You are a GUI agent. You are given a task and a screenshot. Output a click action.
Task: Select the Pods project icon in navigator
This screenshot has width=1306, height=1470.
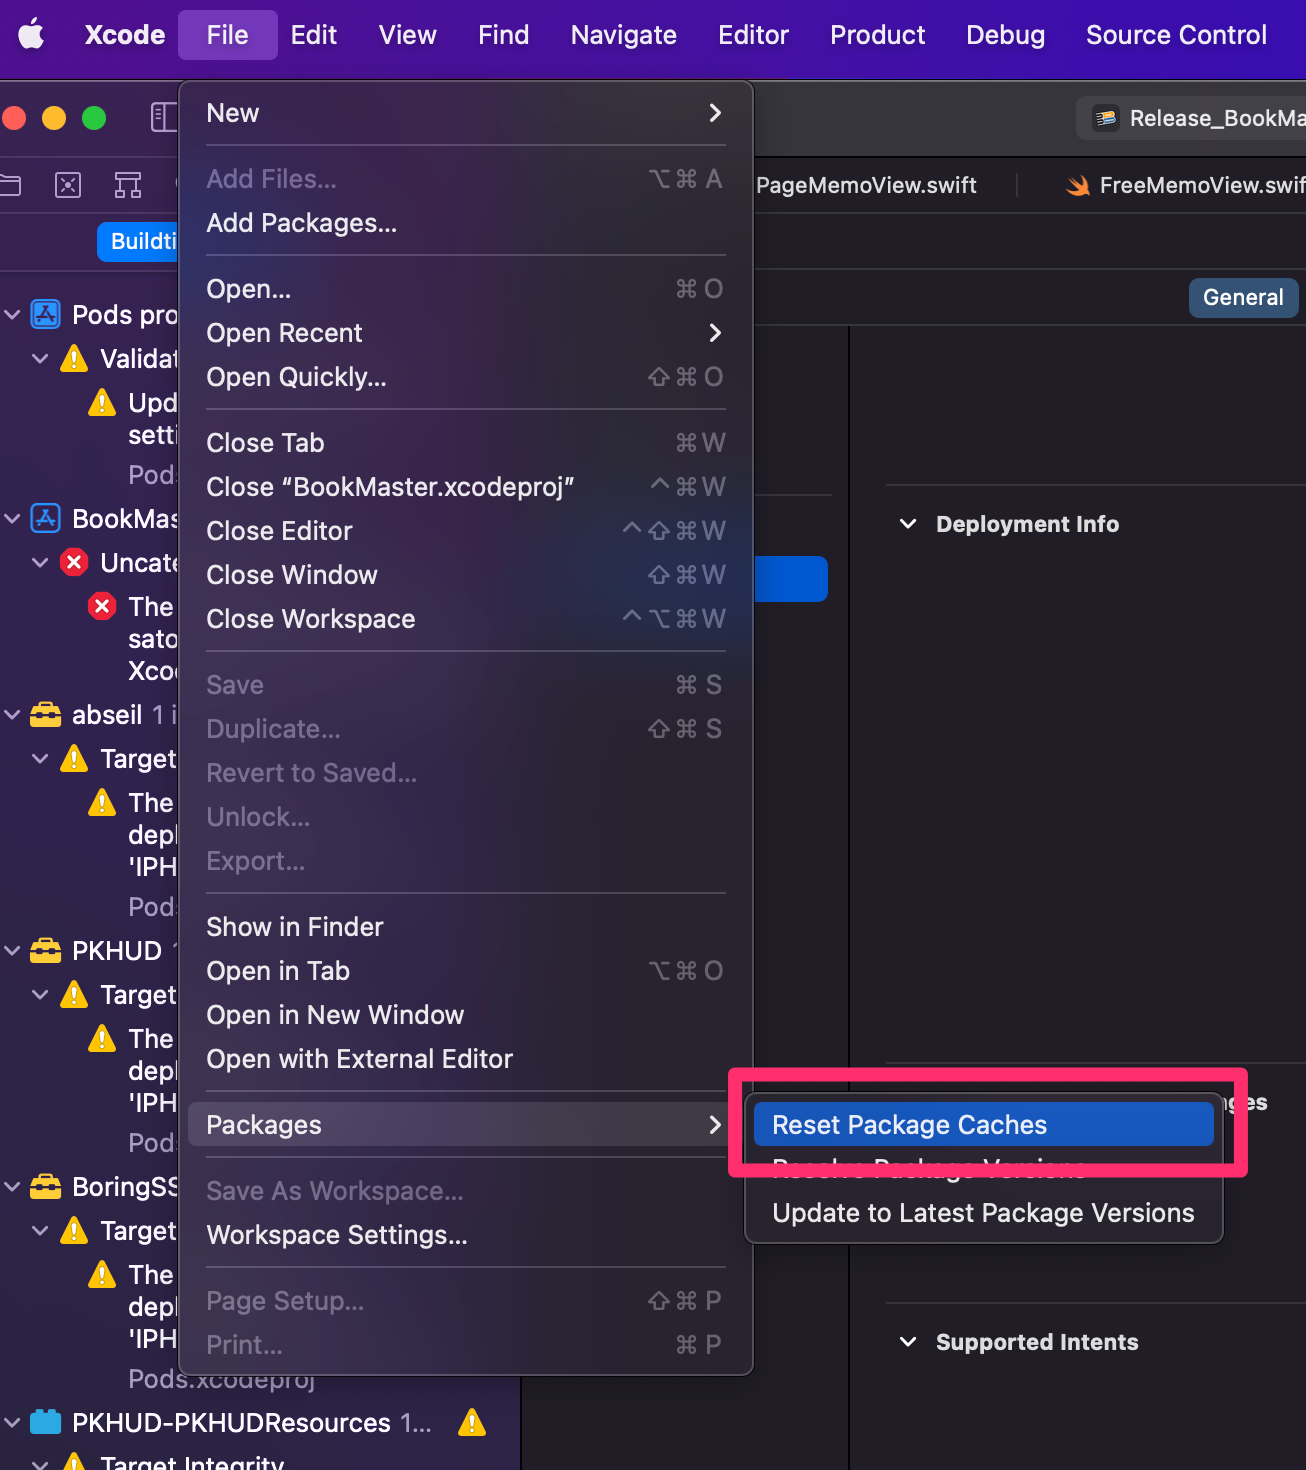coord(45,313)
